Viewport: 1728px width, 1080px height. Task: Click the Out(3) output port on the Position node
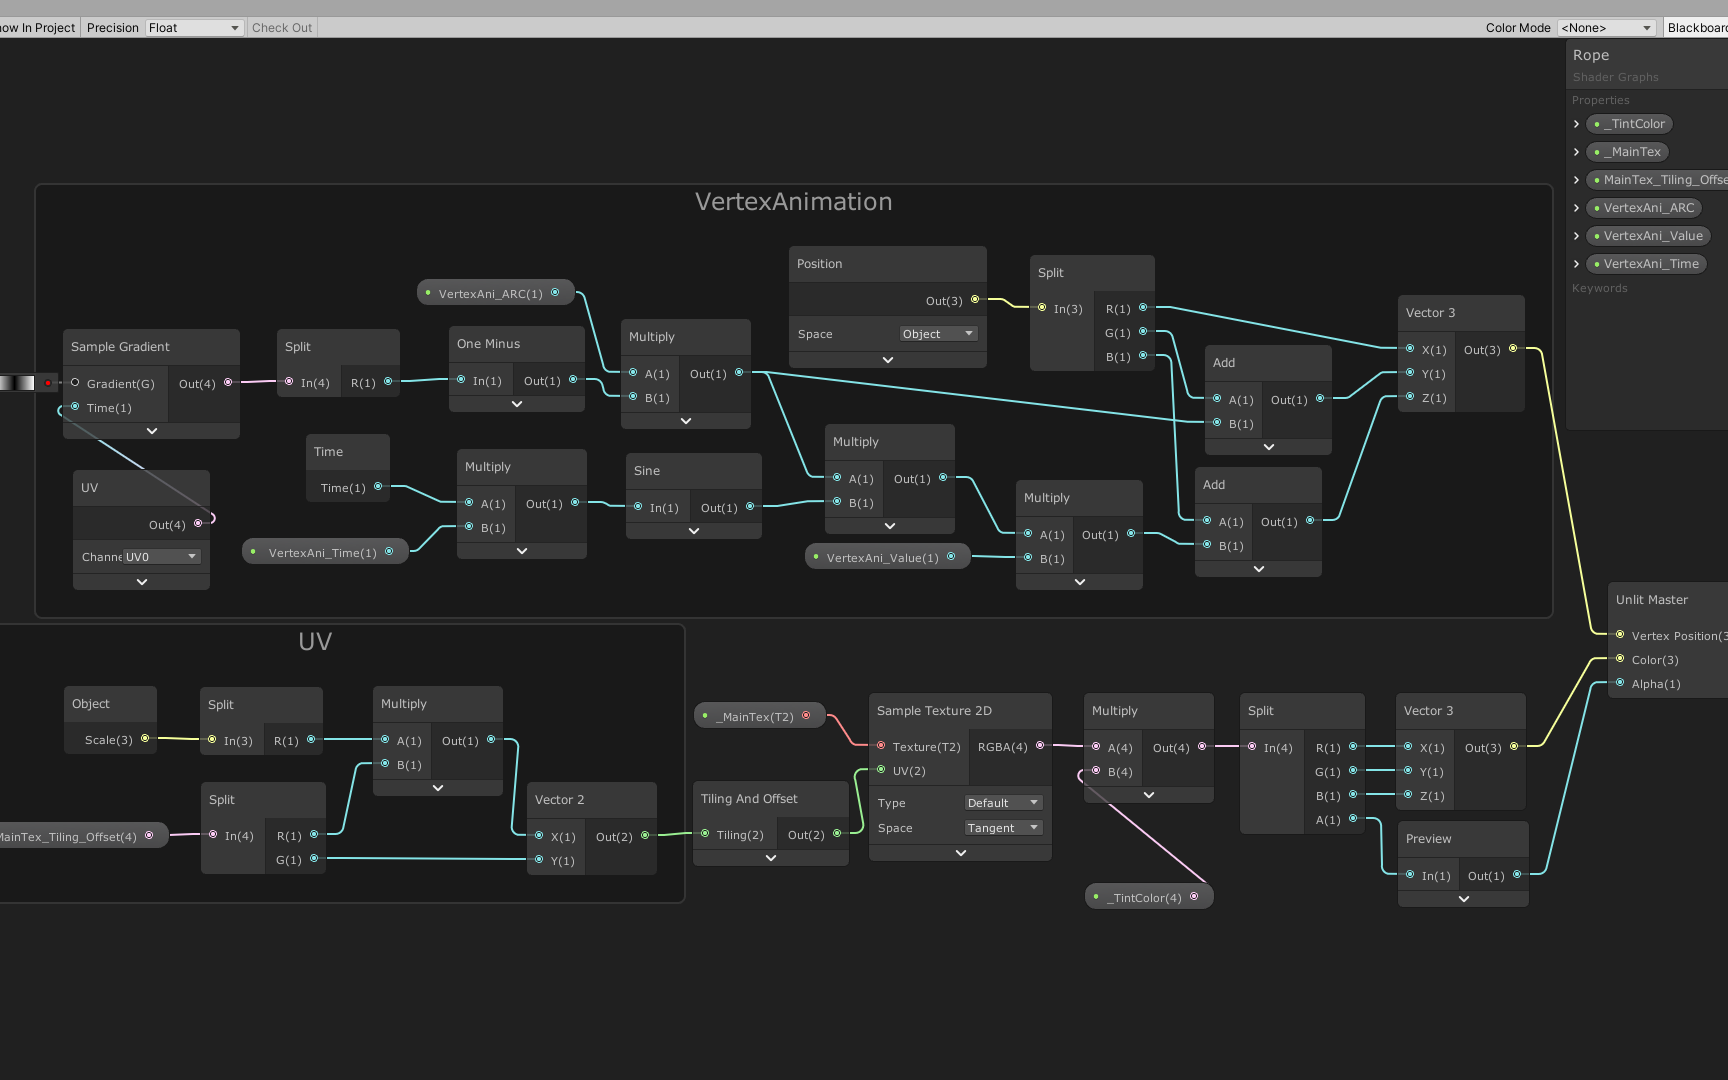(975, 300)
